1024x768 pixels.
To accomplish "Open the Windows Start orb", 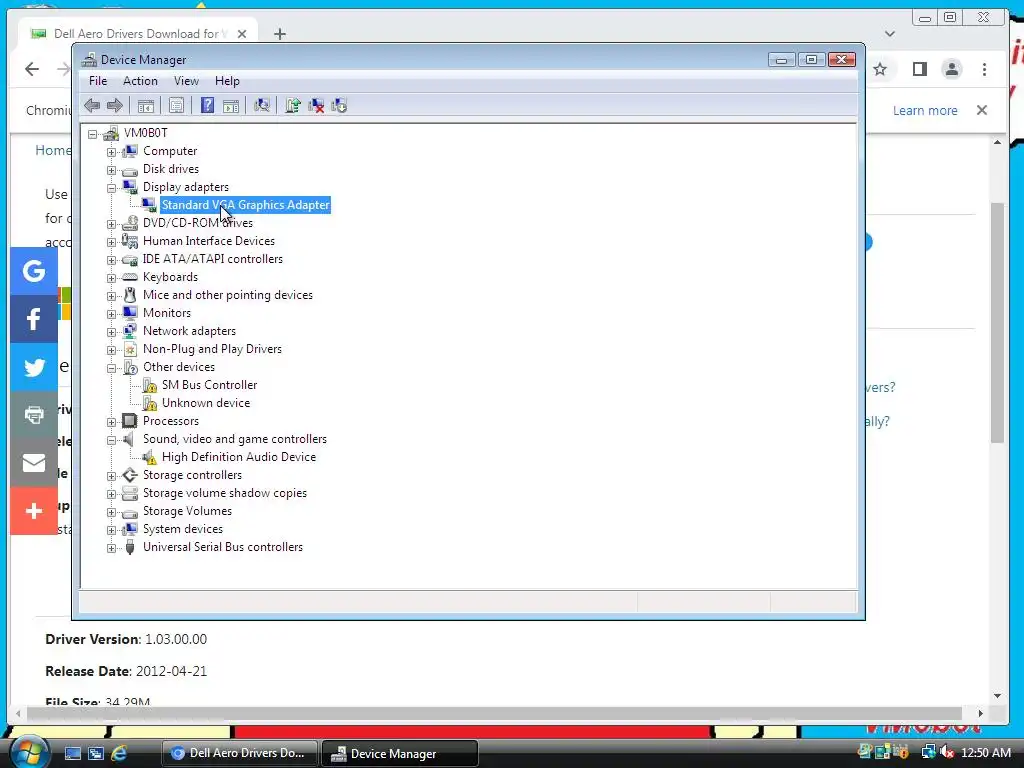I will pos(29,752).
